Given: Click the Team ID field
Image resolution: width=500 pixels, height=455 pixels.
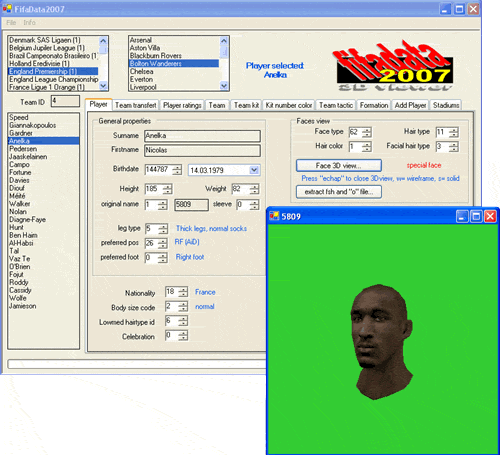Looking at the screenshot, I should pyautogui.click(x=65, y=101).
